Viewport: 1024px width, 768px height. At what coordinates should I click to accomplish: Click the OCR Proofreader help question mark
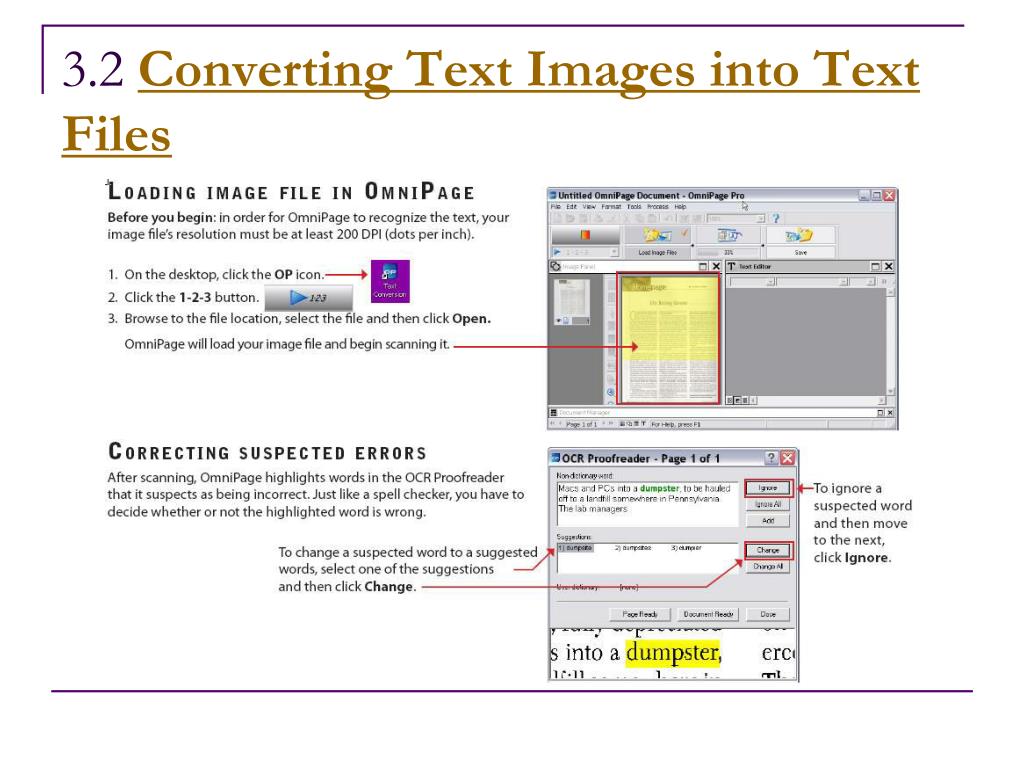pos(771,458)
